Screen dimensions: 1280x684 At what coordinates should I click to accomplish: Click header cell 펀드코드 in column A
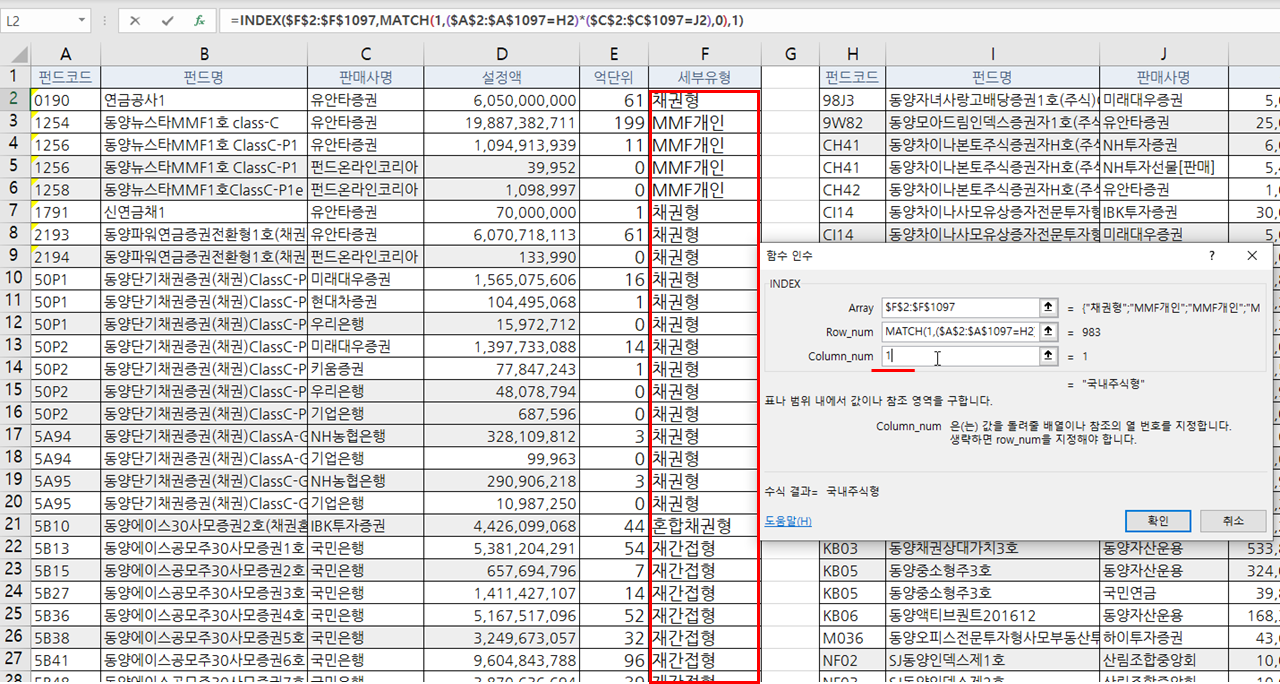click(x=65, y=77)
